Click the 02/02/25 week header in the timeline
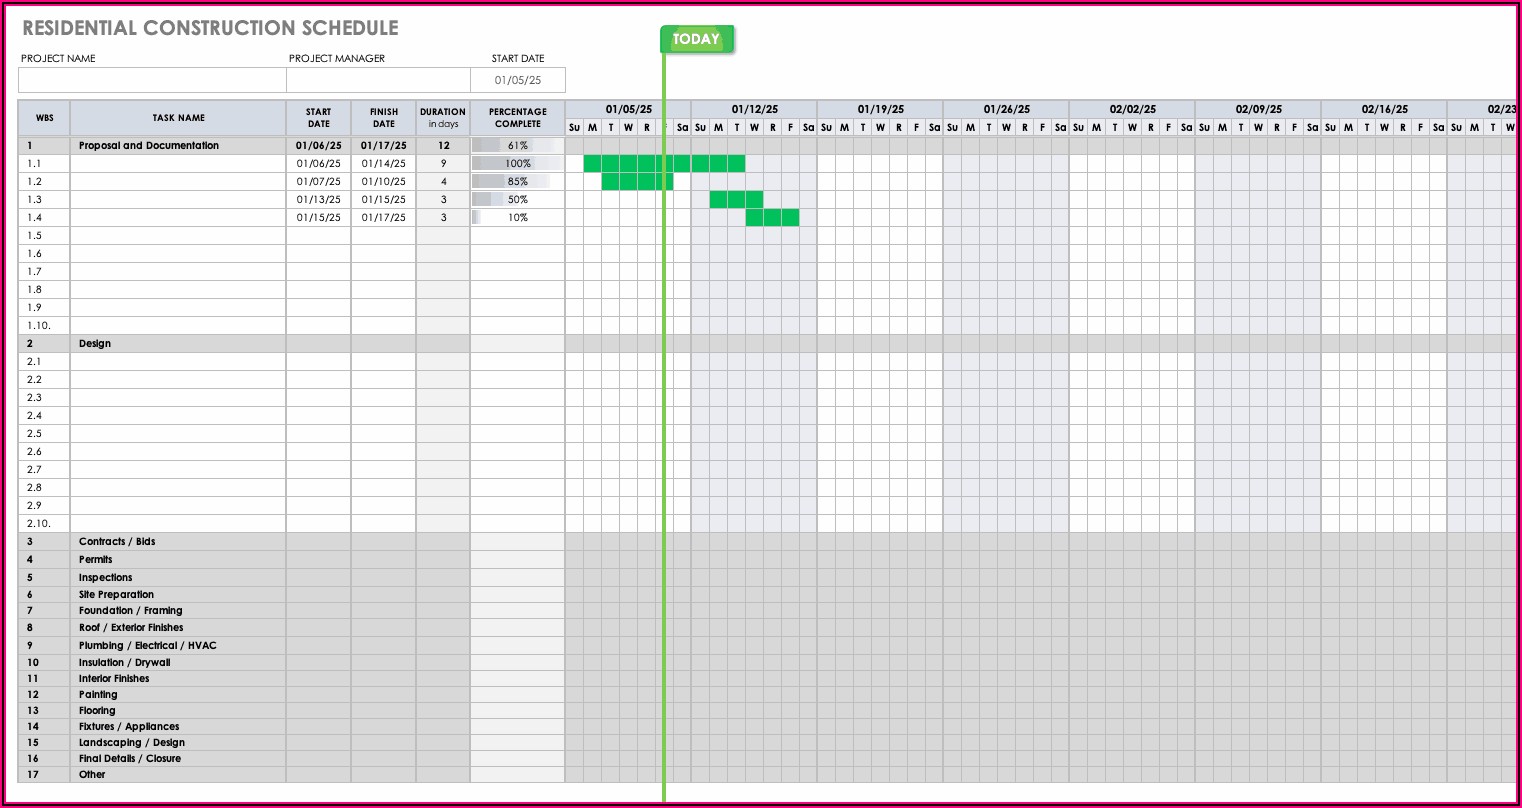Viewport: 1522px width, 808px height. 1132,109
